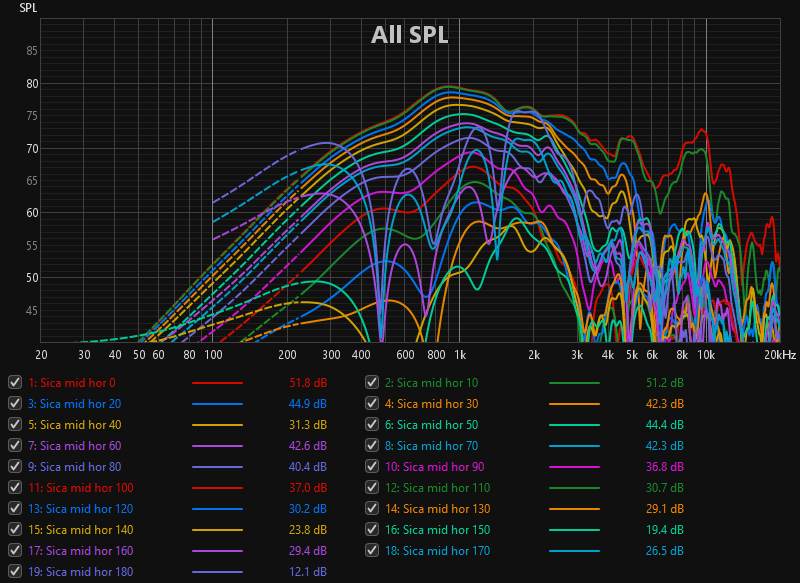Click the line sample for hor 180
Image resolution: width=800 pixels, height=583 pixels.
(217, 572)
